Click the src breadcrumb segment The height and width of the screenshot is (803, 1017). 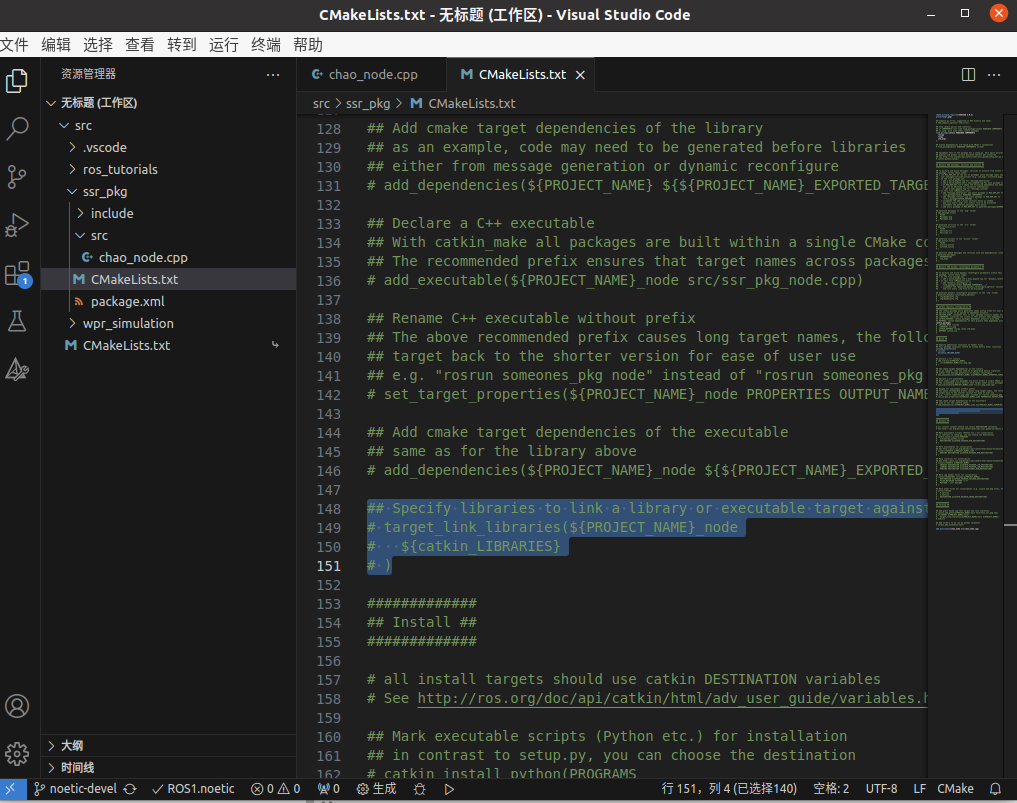[x=321, y=104]
